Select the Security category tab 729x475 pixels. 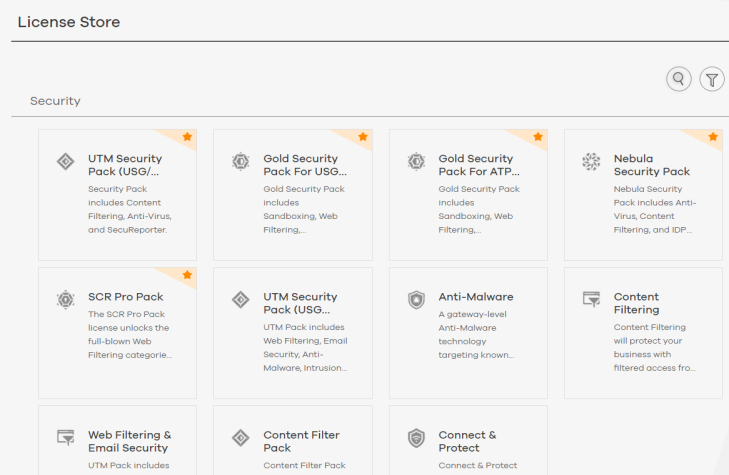pos(55,101)
